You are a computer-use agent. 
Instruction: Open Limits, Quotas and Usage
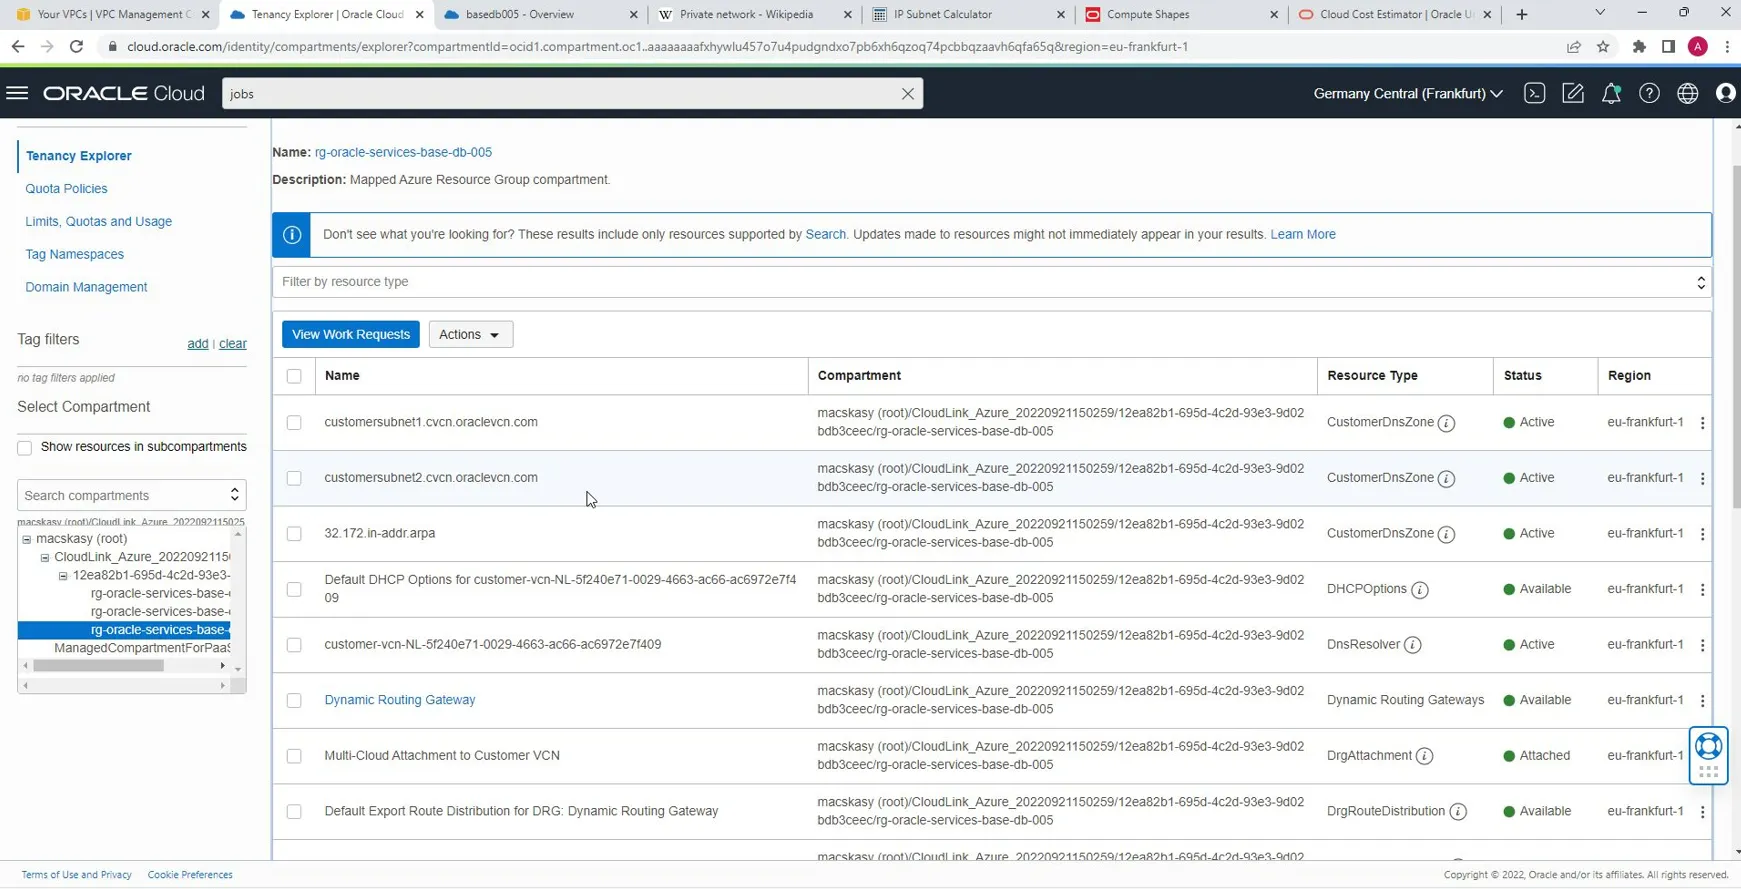(x=98, y=221)
